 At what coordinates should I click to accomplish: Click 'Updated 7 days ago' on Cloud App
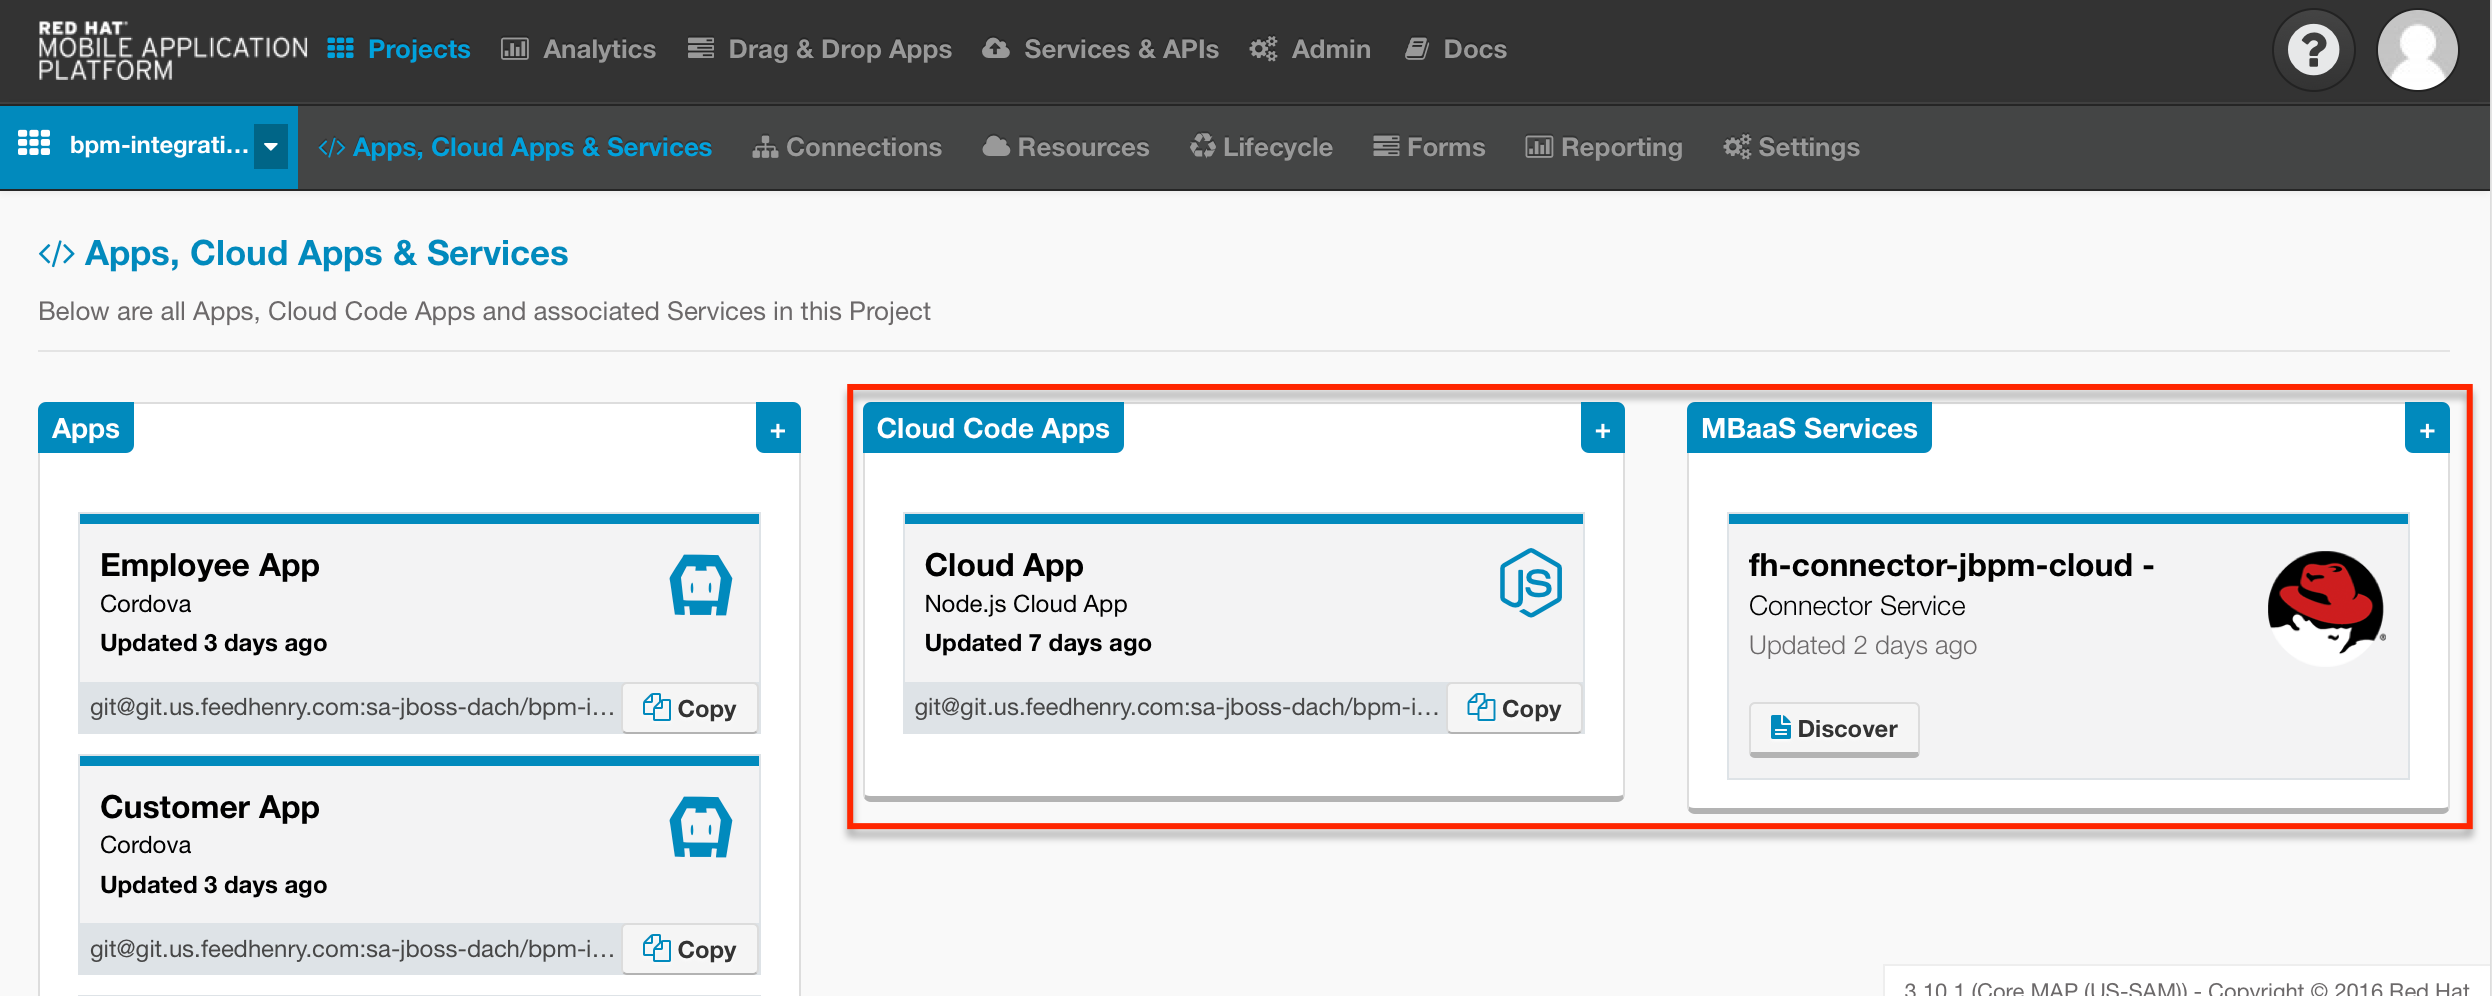(1038, 643)
